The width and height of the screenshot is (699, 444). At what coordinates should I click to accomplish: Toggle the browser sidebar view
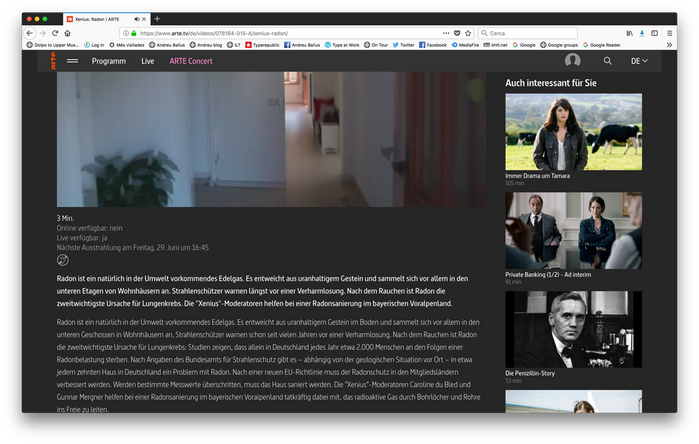654,33
